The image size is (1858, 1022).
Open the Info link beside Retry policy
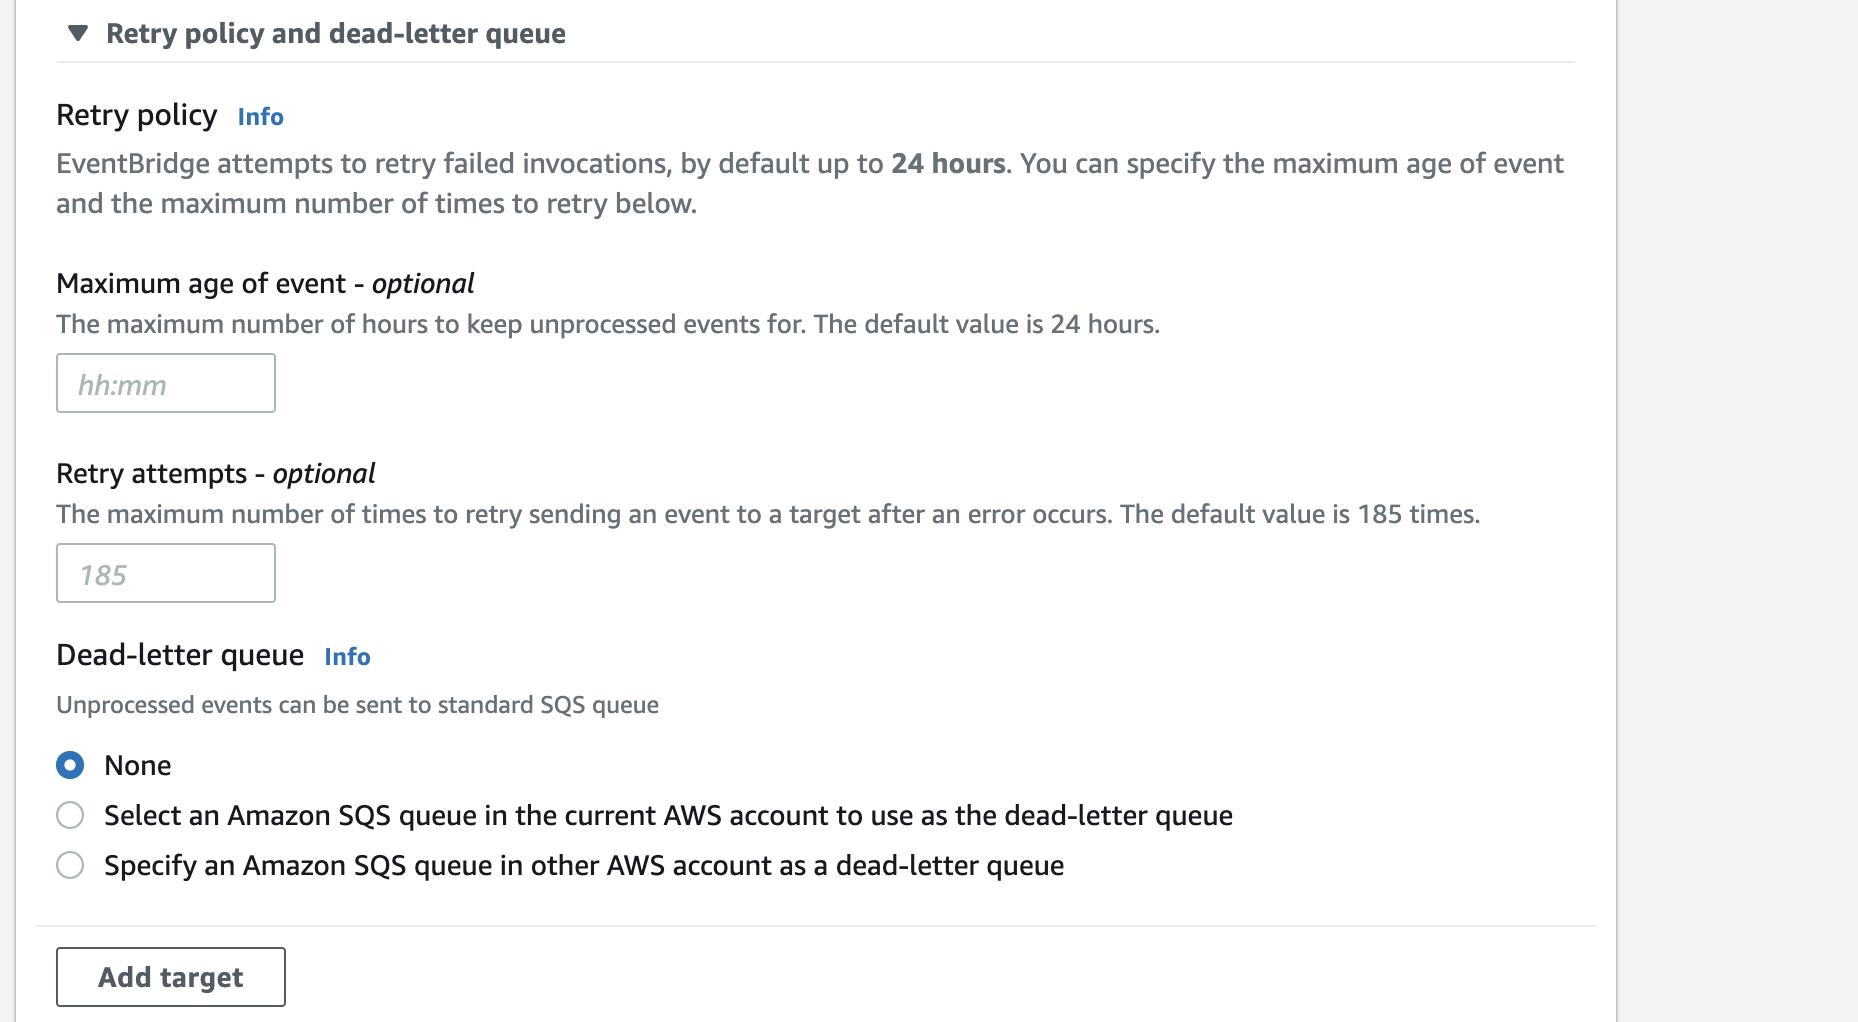(x=260, y=117)
